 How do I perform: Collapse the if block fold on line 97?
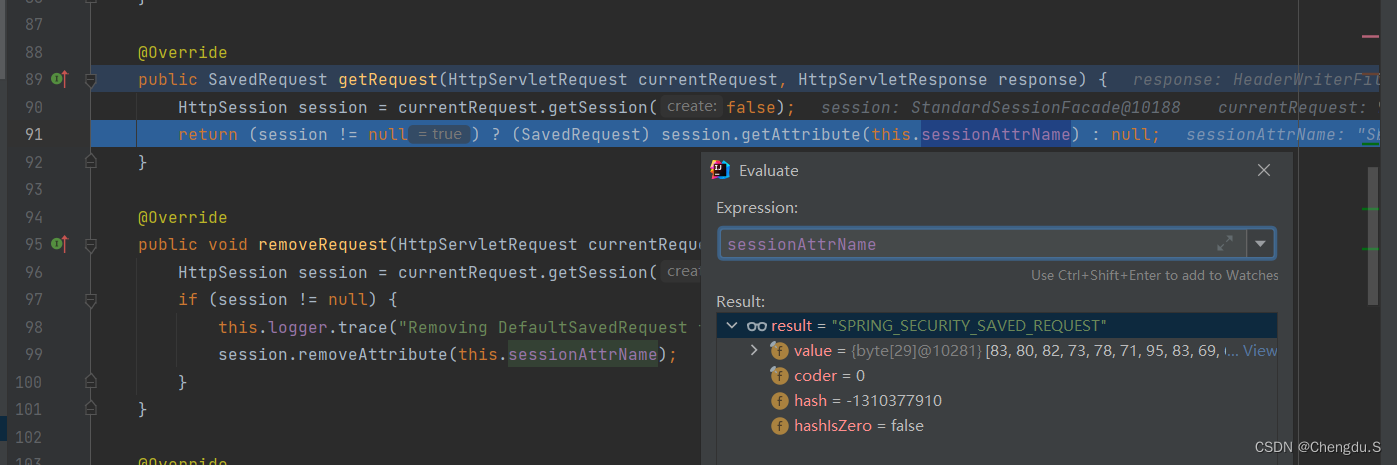[x=90, y=299]
